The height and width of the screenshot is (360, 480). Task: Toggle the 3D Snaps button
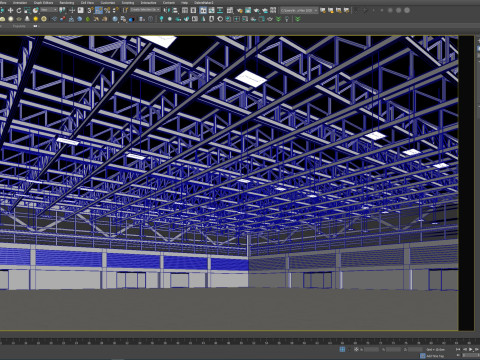pos(90,10)
